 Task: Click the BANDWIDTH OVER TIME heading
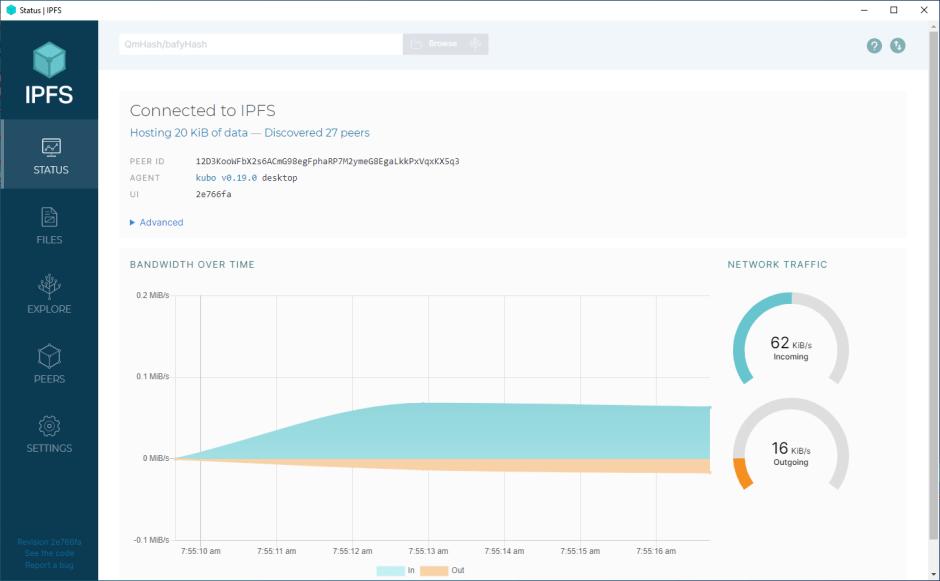pos(192,264)
